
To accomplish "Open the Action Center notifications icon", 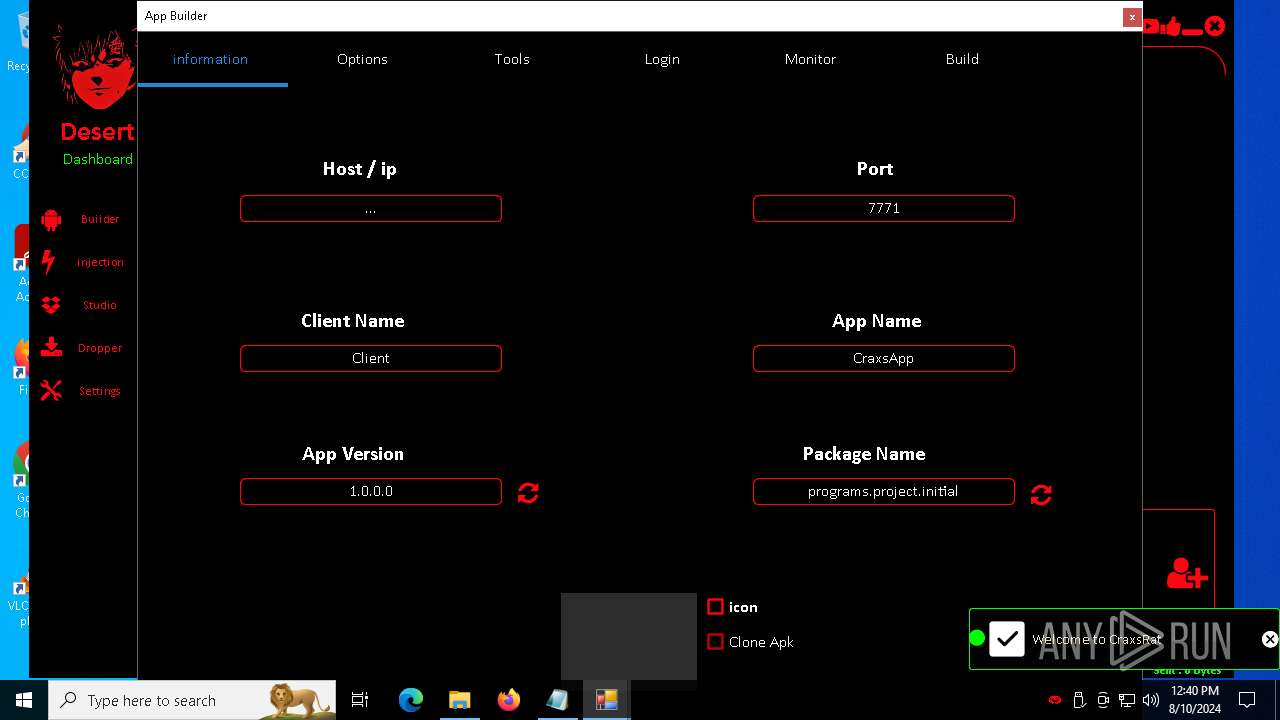I will pyautogui.click(x=1247, y=700).
